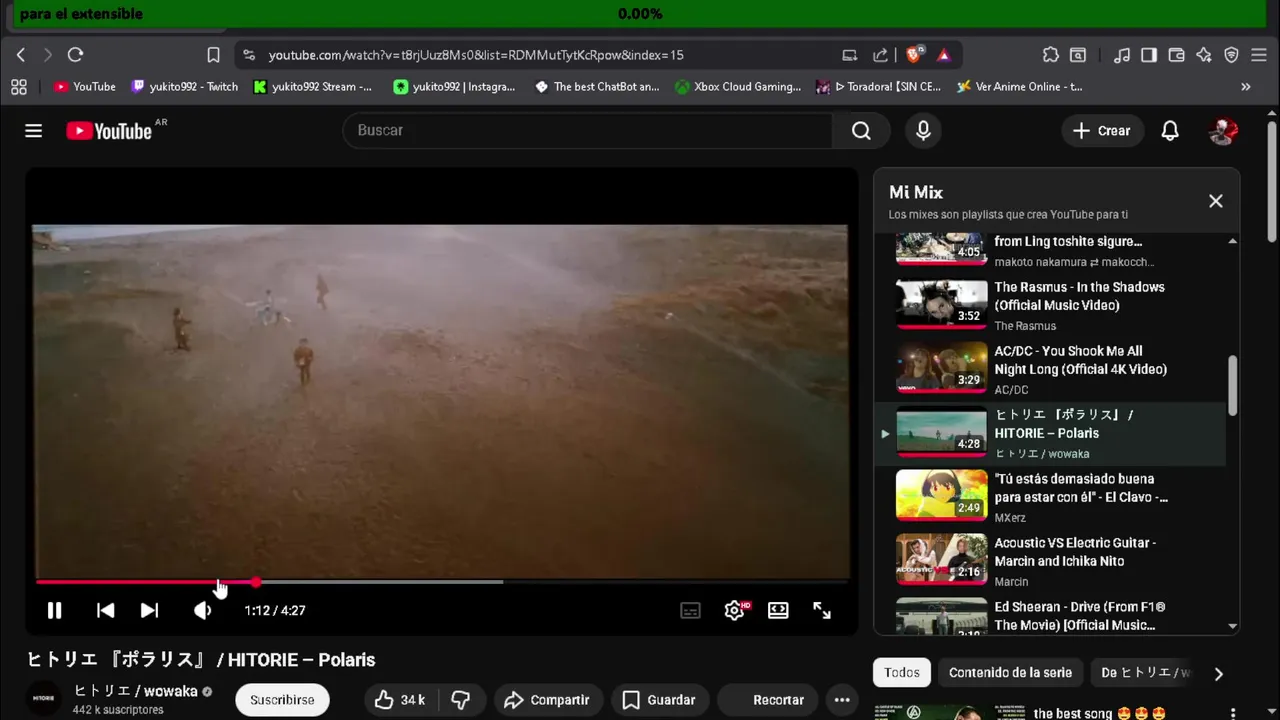
Task: Open the Brave VPN shield icon
Action: [1232, 55]
